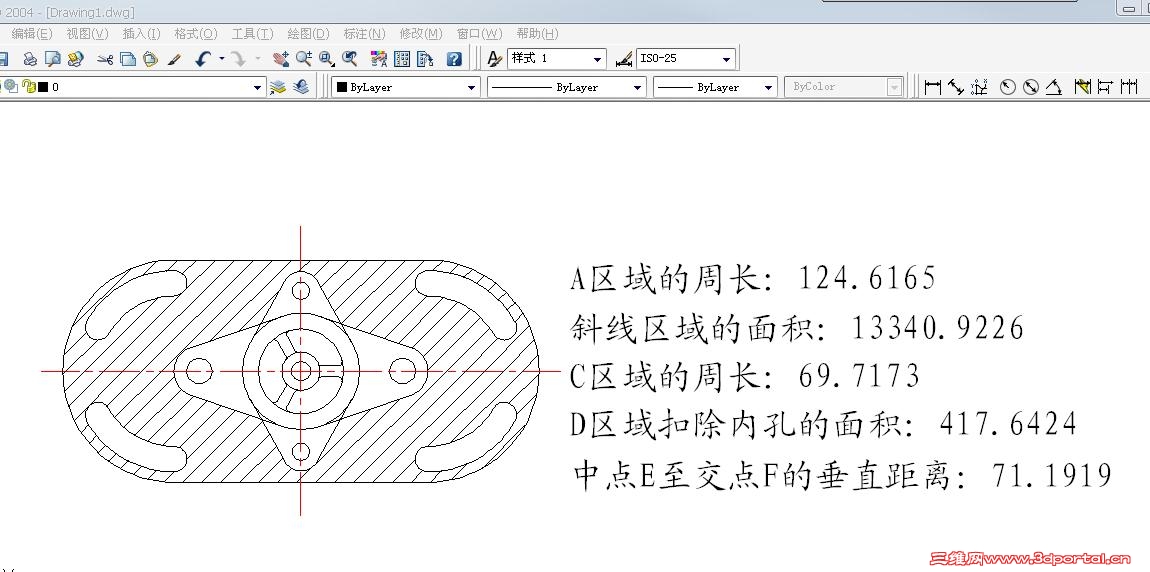Open the Tool Palettes icon

[425, 59]
